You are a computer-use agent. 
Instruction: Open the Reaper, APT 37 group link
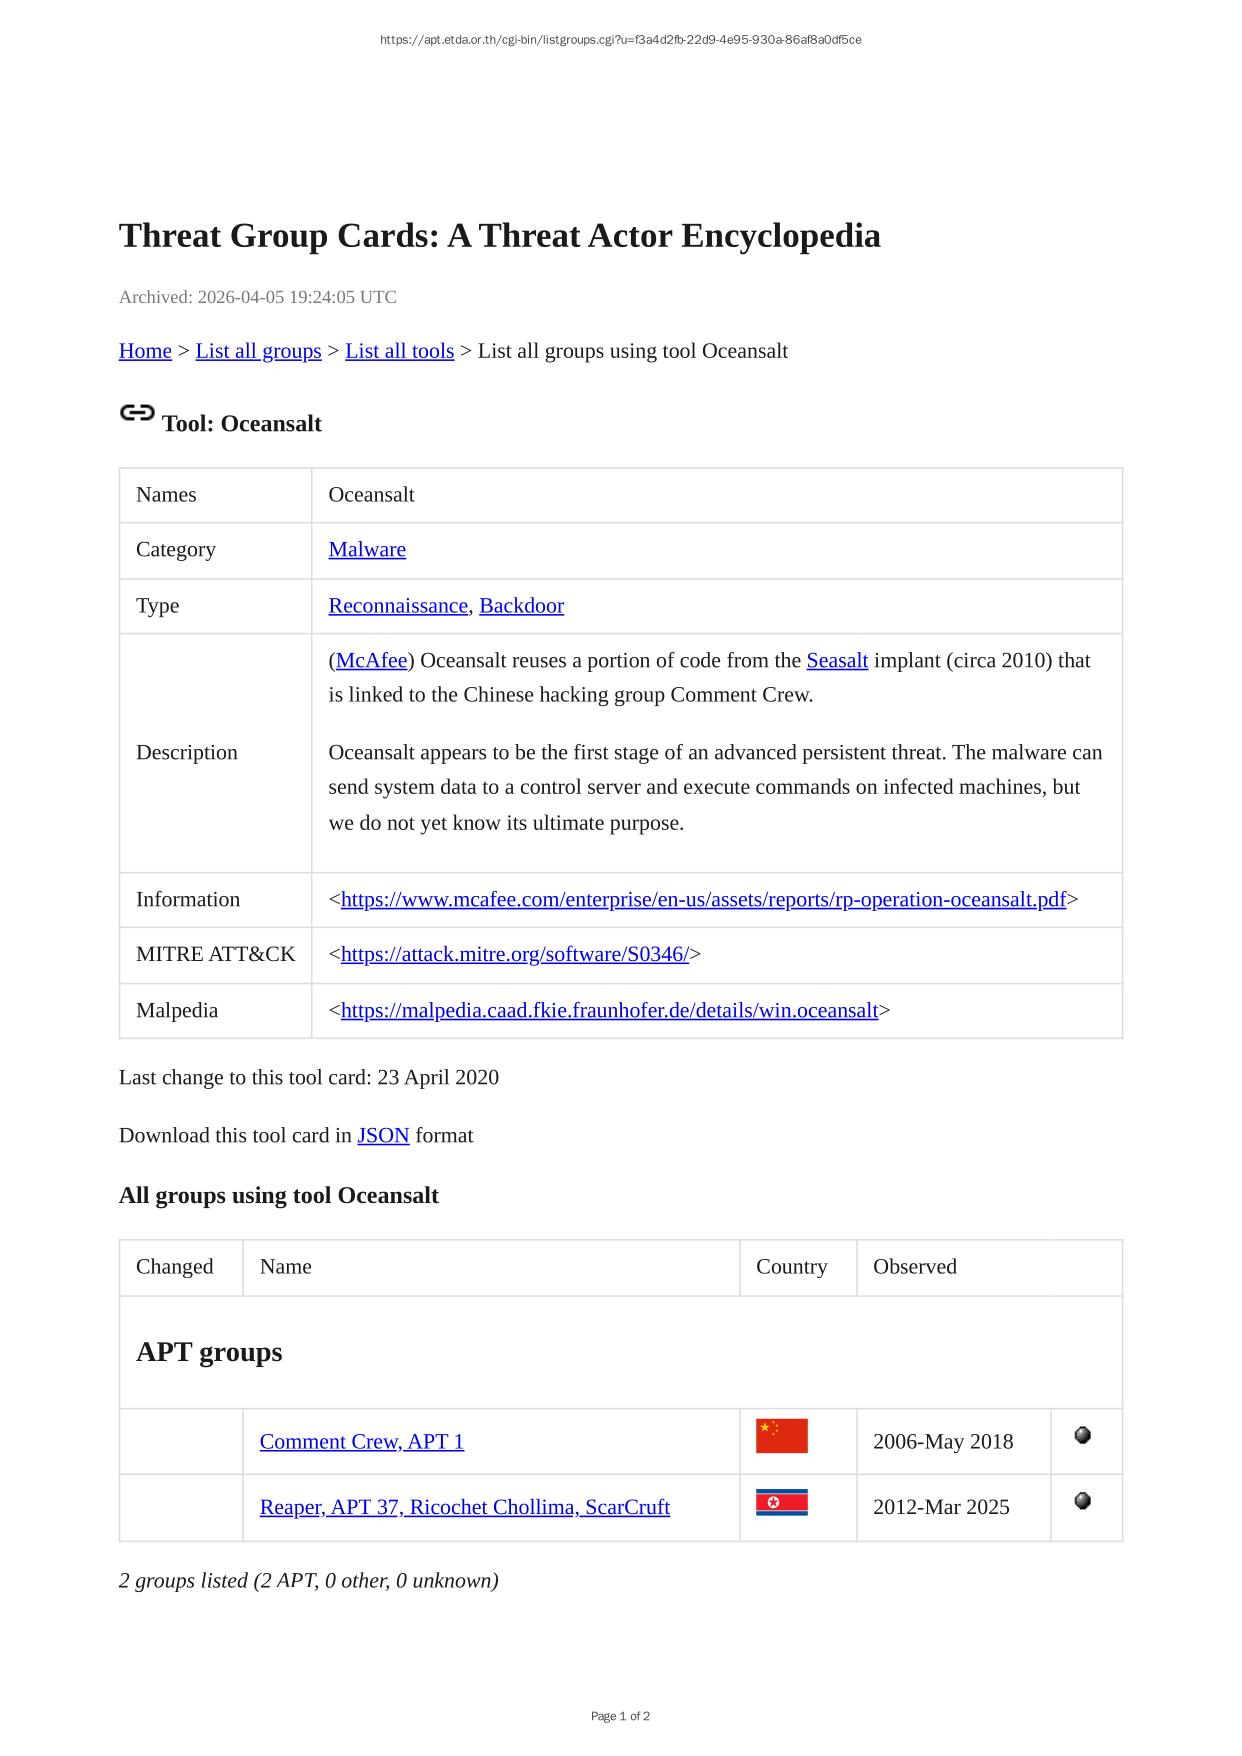pos(464,1508)
